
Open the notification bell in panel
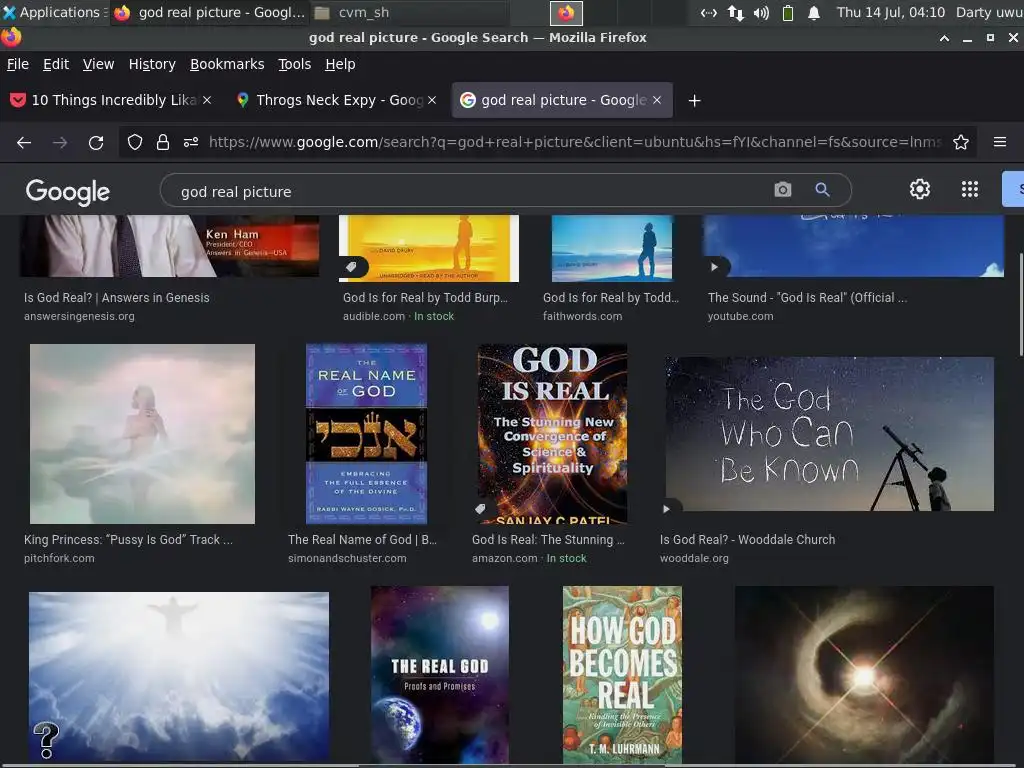tap(814, 12)
